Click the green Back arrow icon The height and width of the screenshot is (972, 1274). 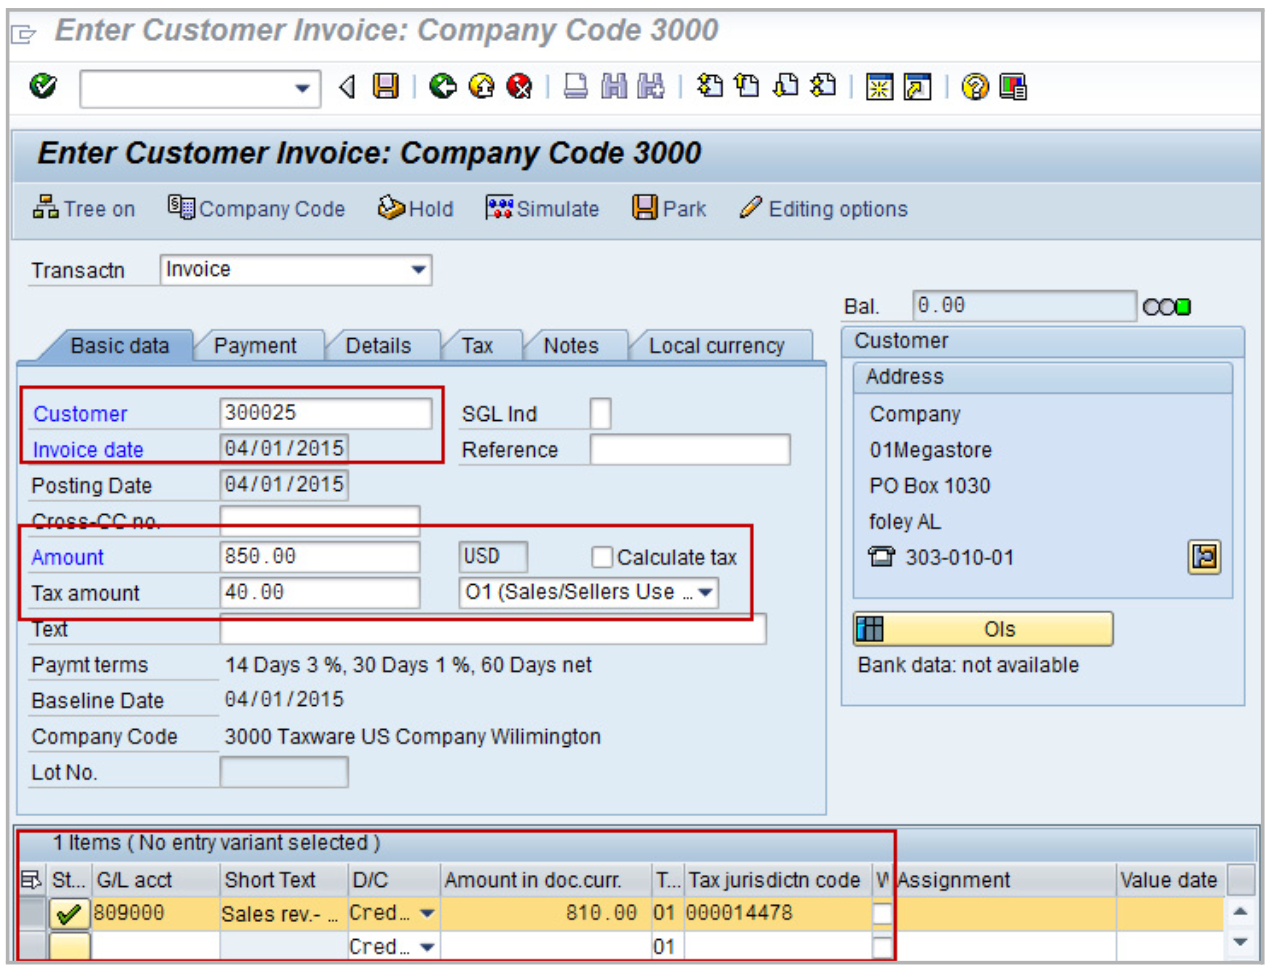[x=442, y=87]
